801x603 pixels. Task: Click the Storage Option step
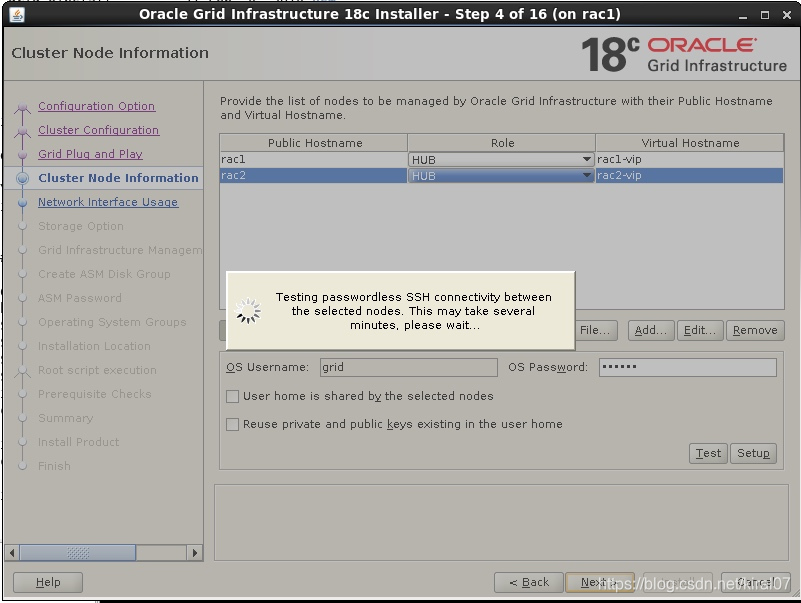(81, 226)
